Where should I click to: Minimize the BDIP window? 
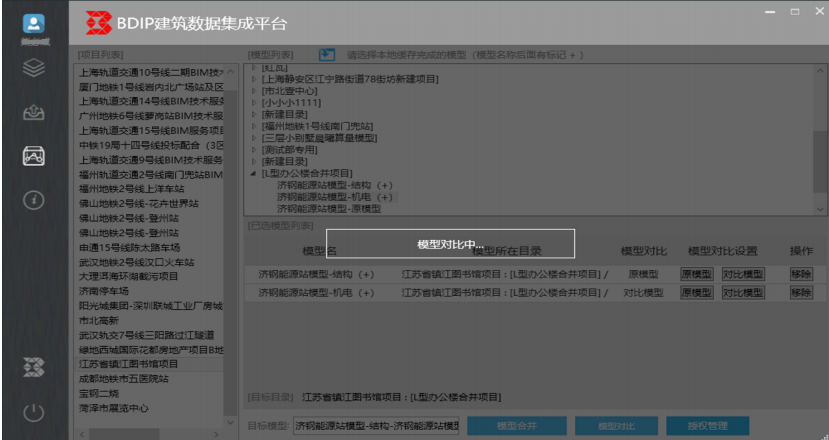click(x=770, y=12)
